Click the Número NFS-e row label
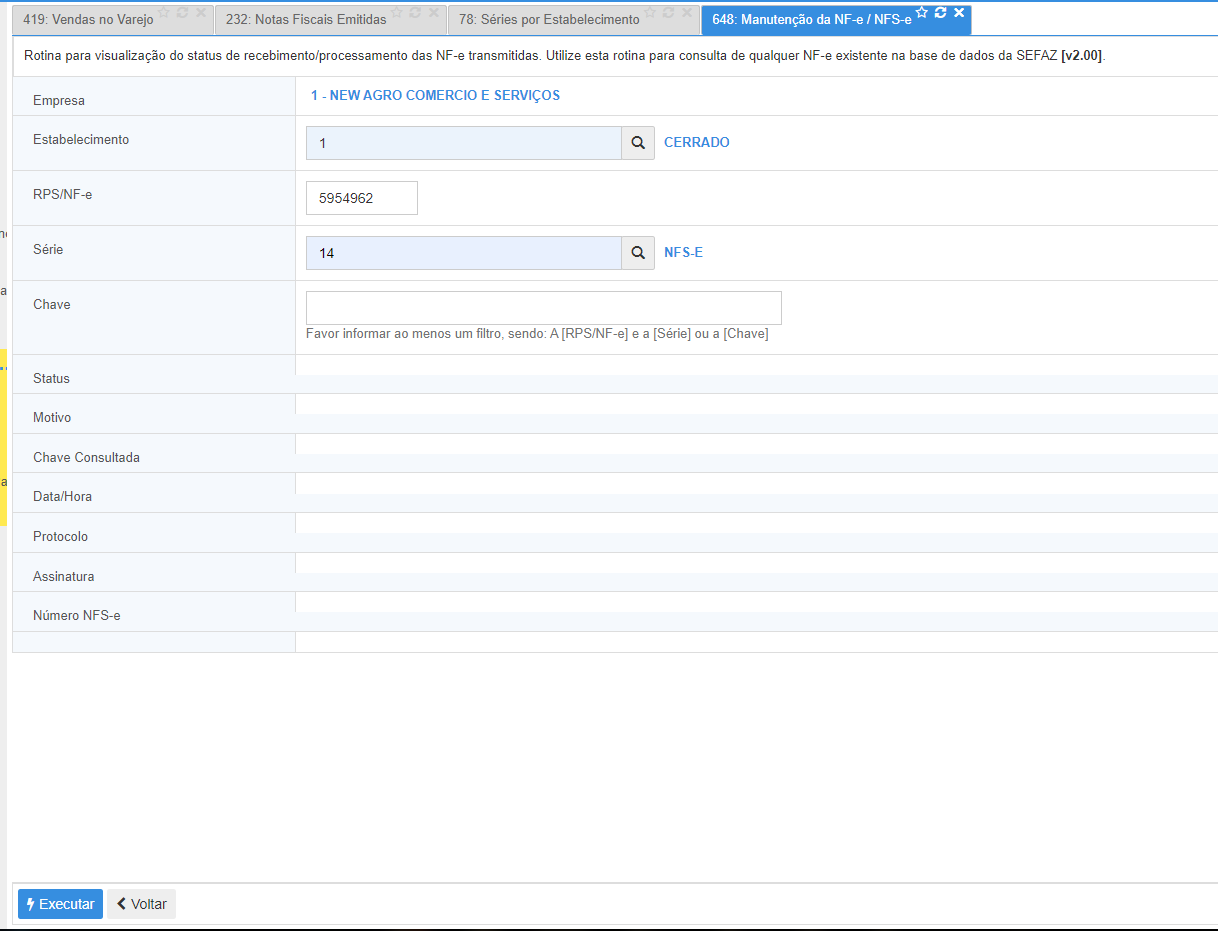The width and height of the screenshot is (1218, 931). [x=77, y=616]
